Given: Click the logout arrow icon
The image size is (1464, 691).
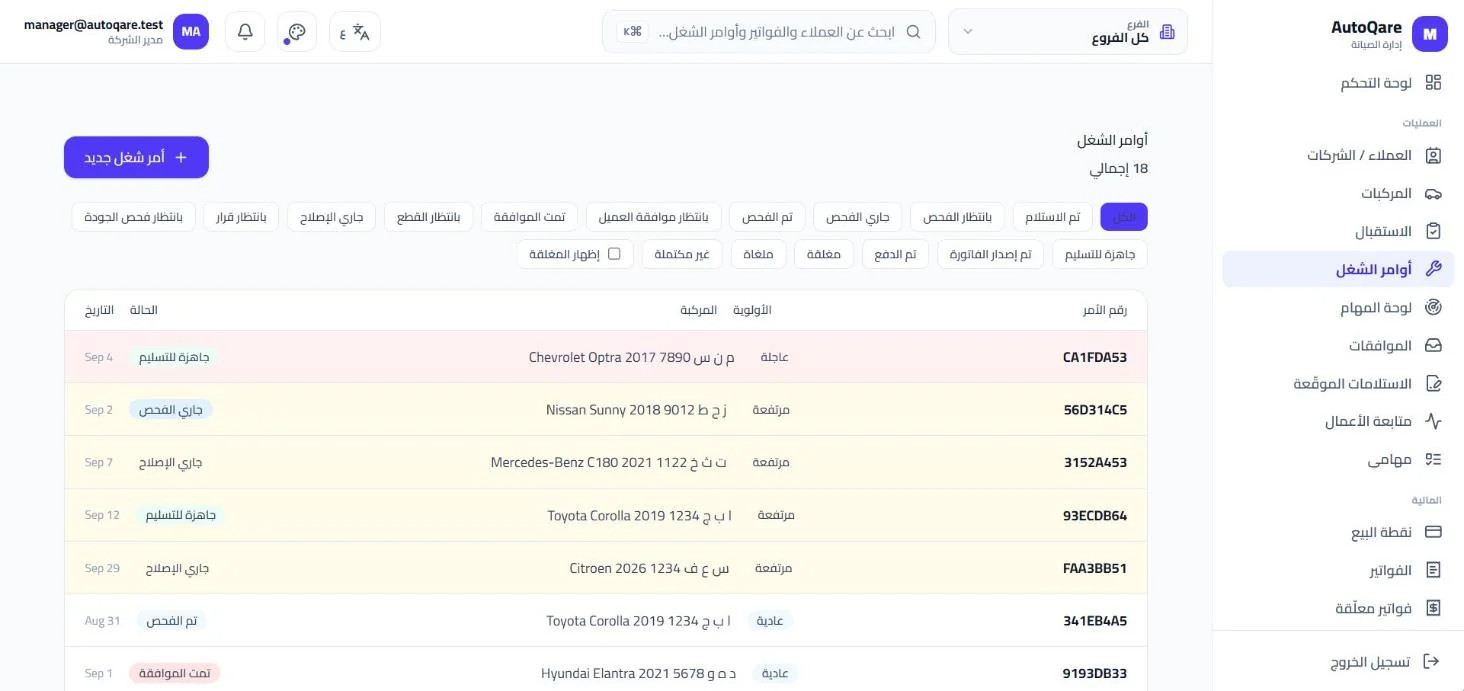Looking at the screenshot, I should [1431, 662].
